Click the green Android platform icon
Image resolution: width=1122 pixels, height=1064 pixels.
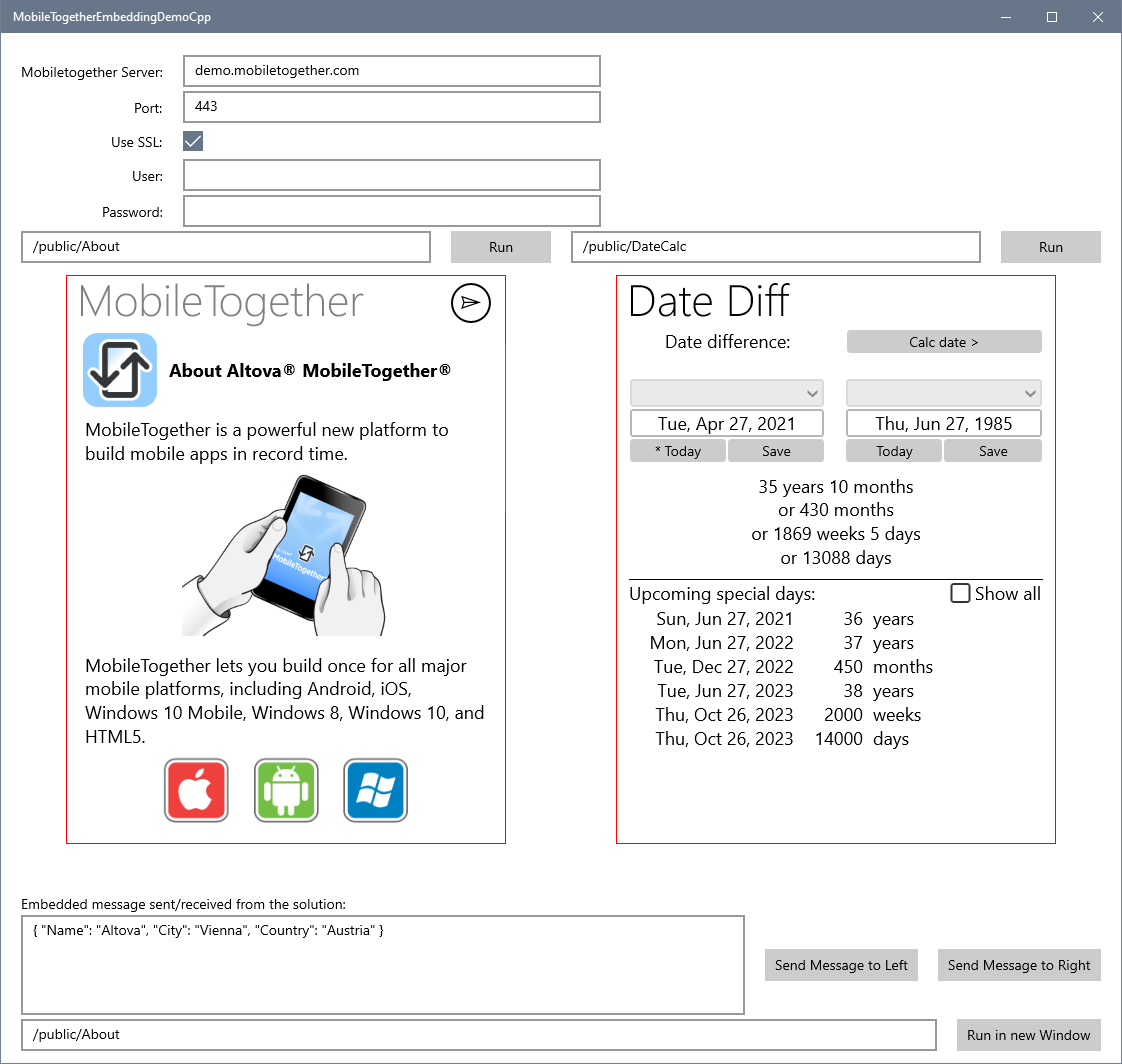click(x=286, y=790)
